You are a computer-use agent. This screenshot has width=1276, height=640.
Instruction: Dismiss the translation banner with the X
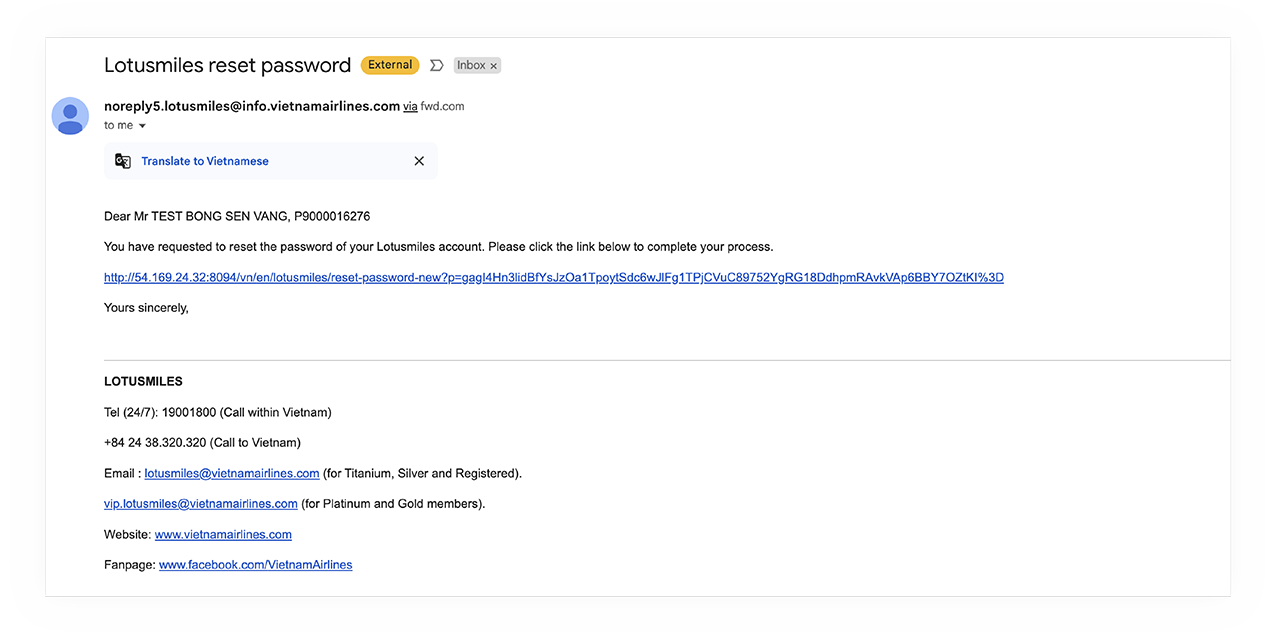point(419,160)
